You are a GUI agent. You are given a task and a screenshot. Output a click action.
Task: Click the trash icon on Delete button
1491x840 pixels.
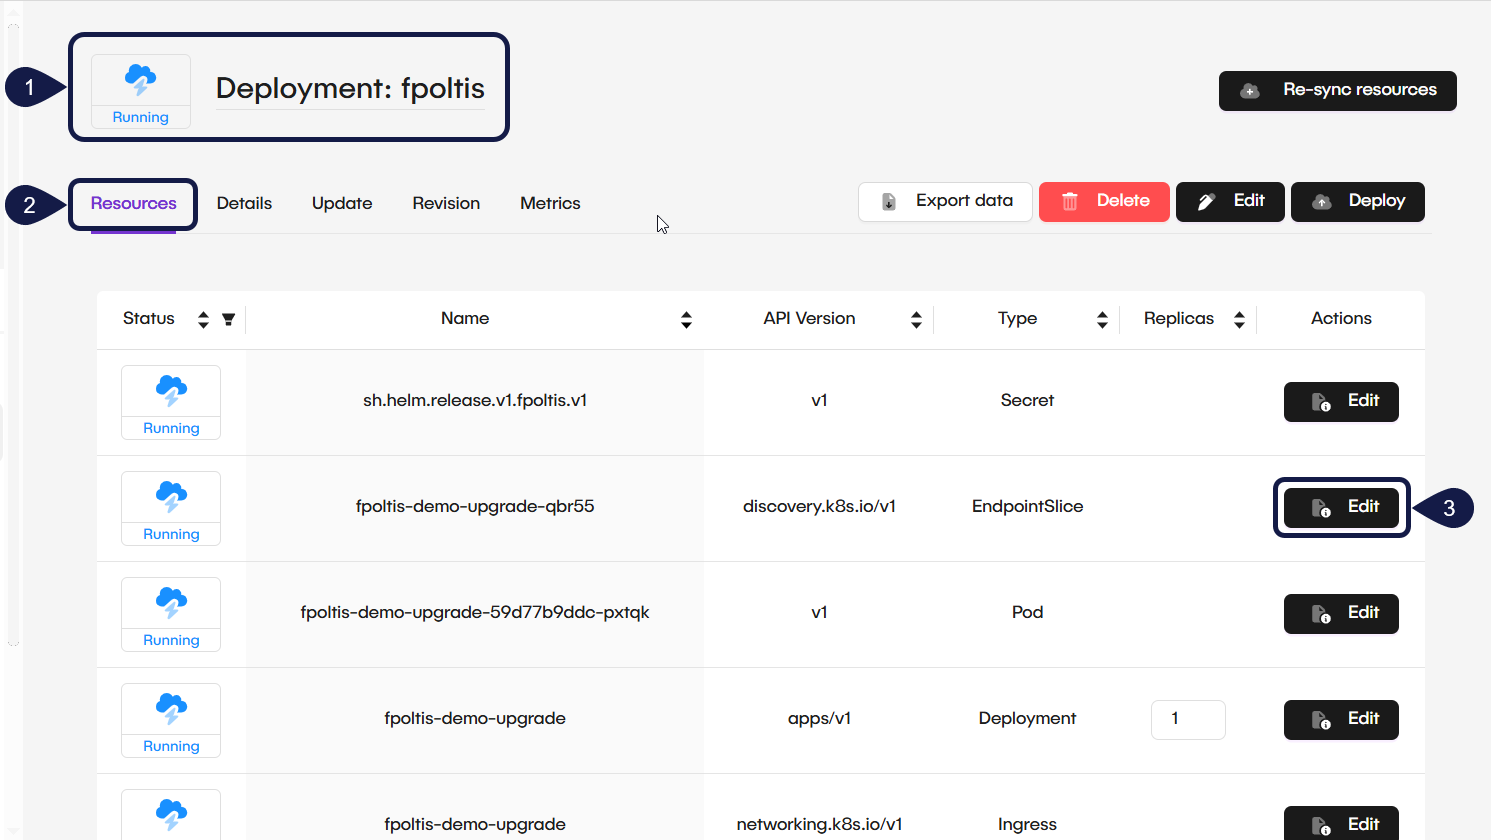coord(1069,202)
